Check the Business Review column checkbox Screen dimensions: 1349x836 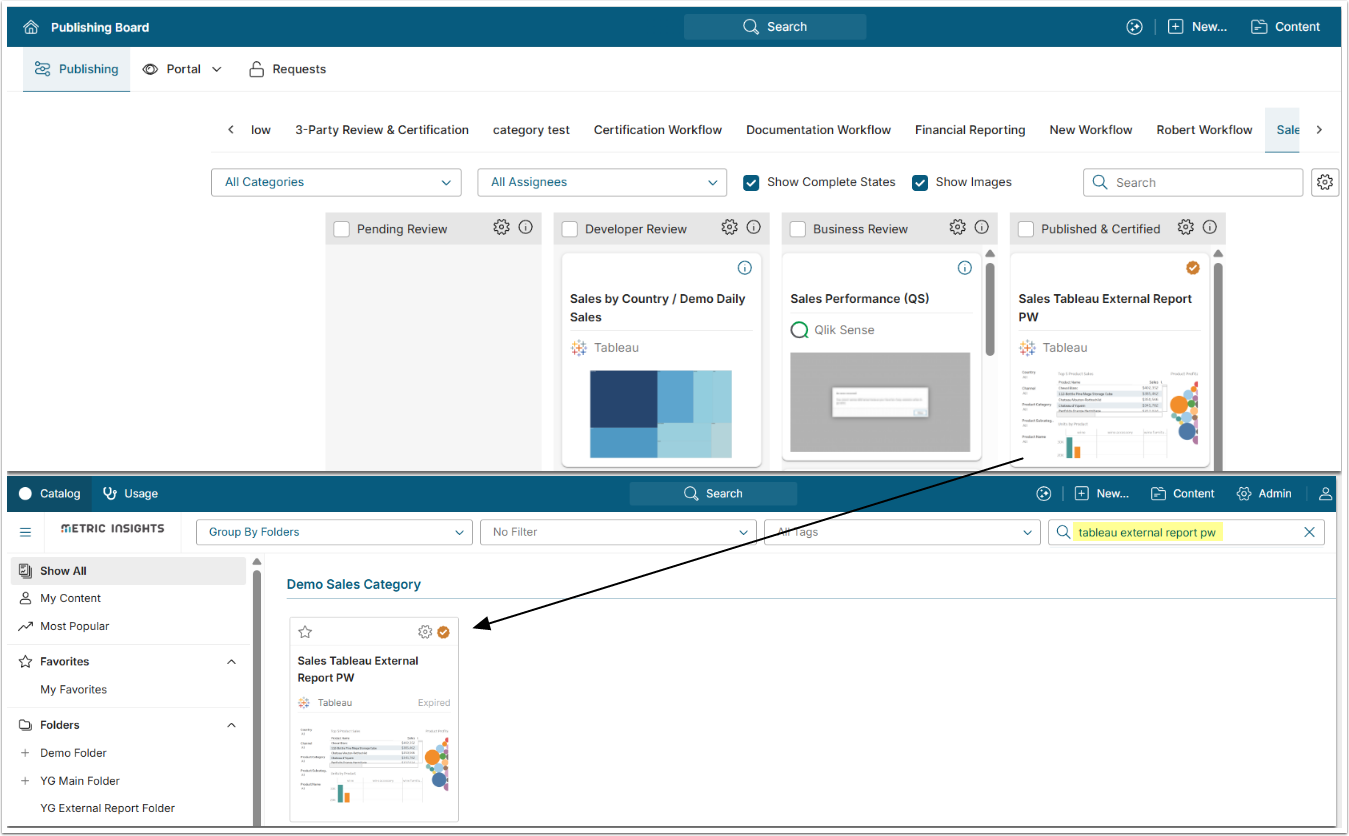(798, 229)
